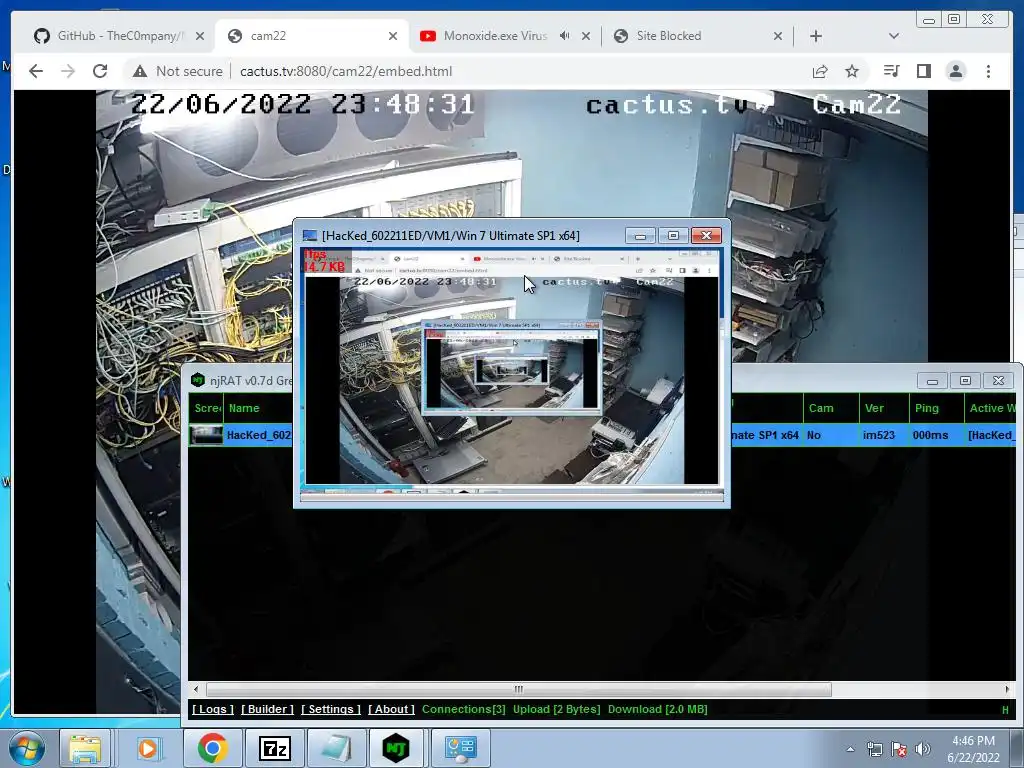Open the Chrome profile avatar
The width and height of the screenshot is (1024, 768).
[x=956, y=71]
